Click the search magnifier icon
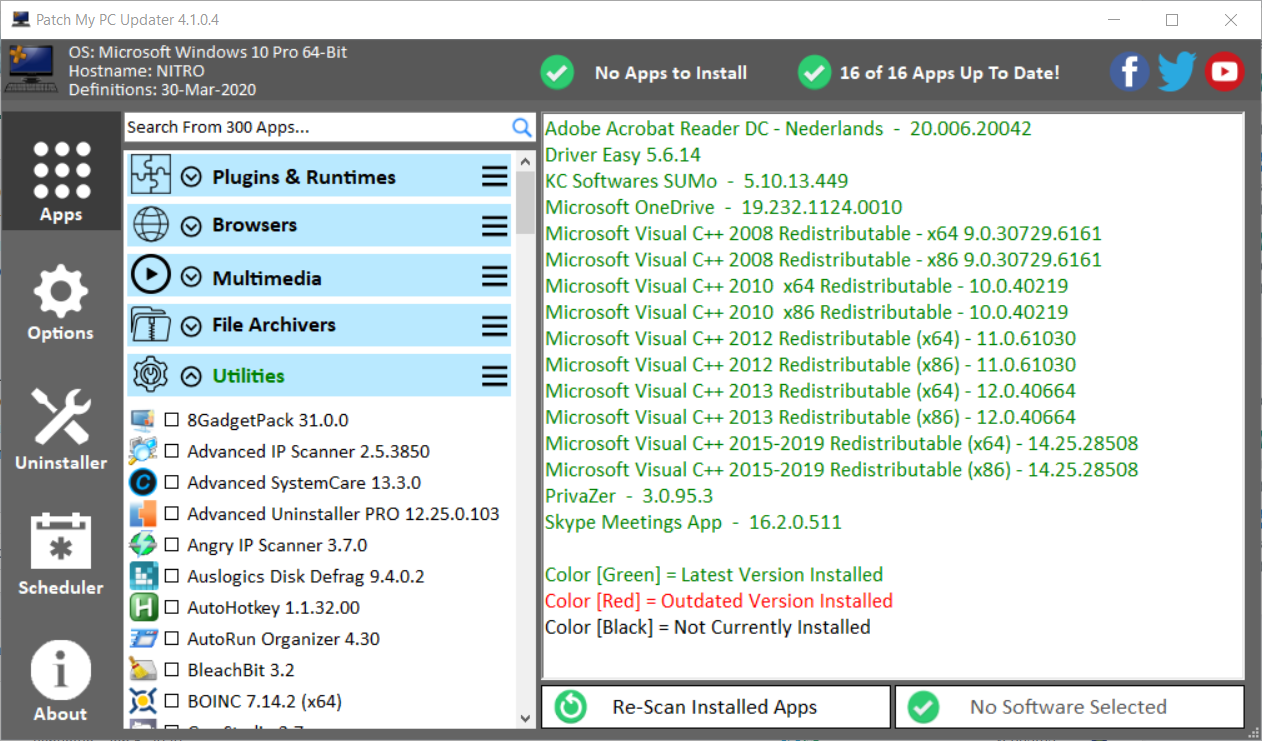This screenshot has height=741, width=1262. point(522,127)
